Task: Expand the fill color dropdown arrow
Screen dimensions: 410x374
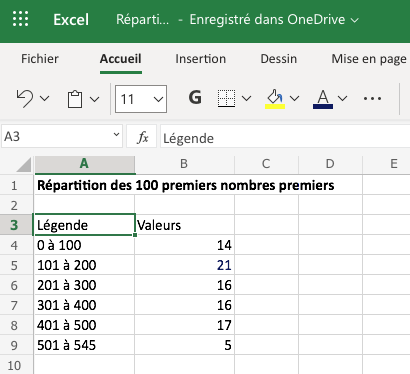Action: point(294,98)
